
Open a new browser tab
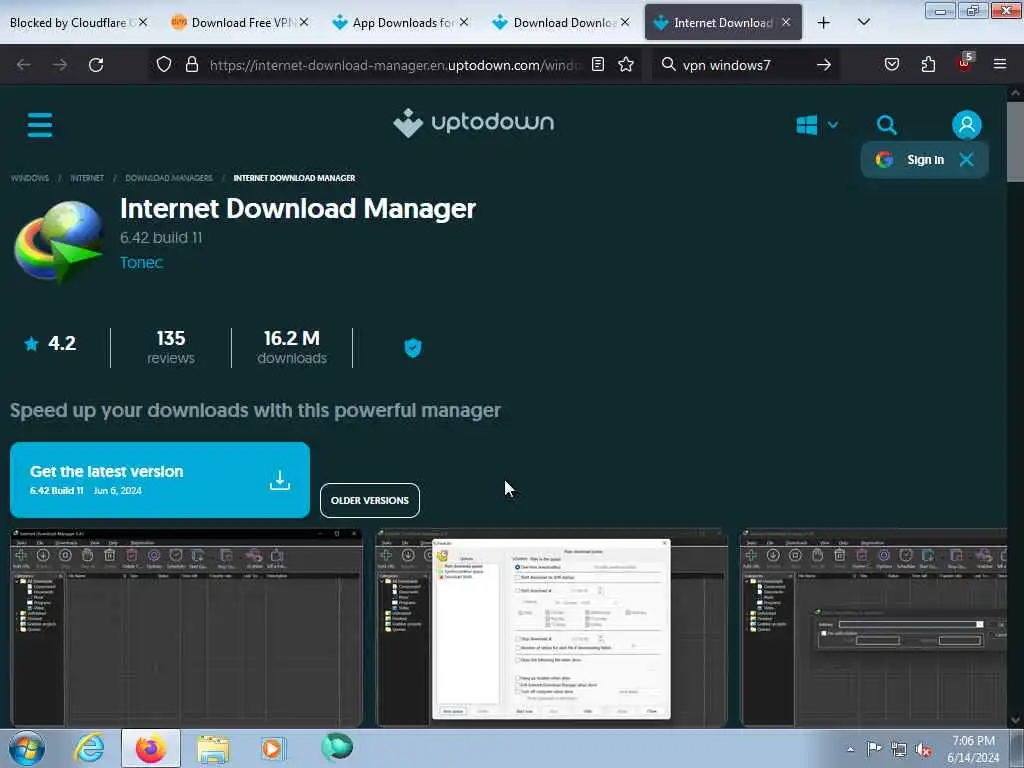(x=824, y=23)
